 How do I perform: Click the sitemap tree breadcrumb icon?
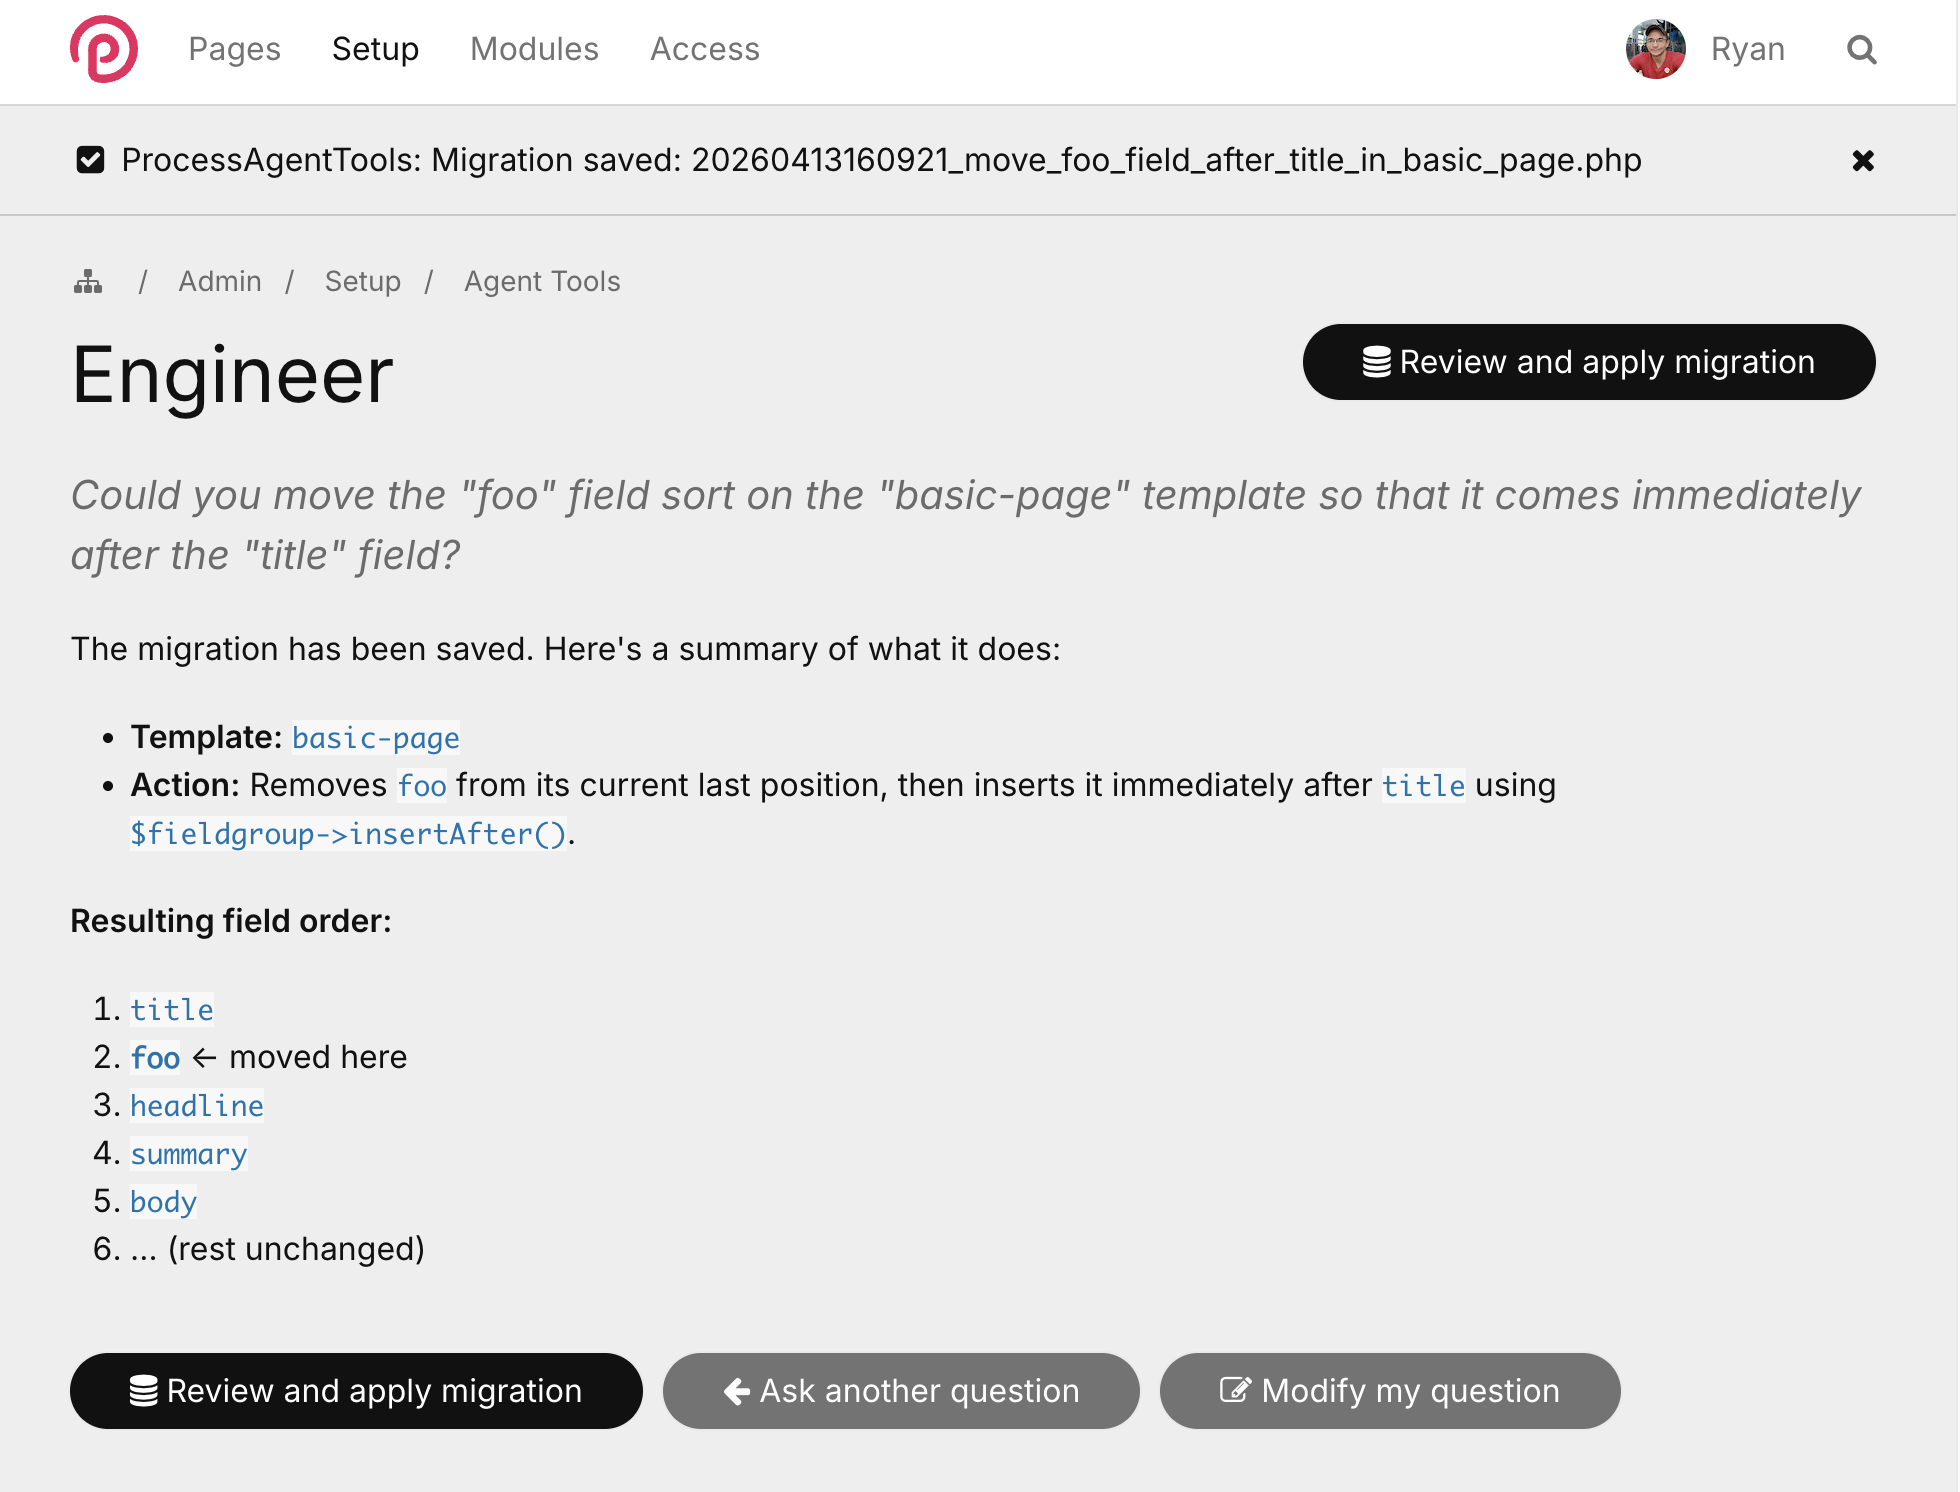(88, 282)
